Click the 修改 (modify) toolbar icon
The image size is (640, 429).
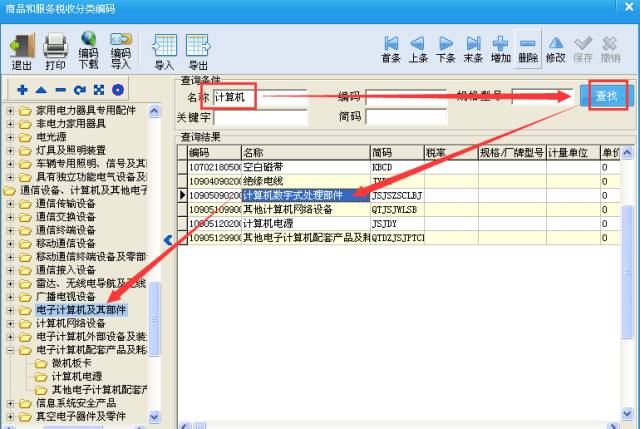(x=555, y=50)
